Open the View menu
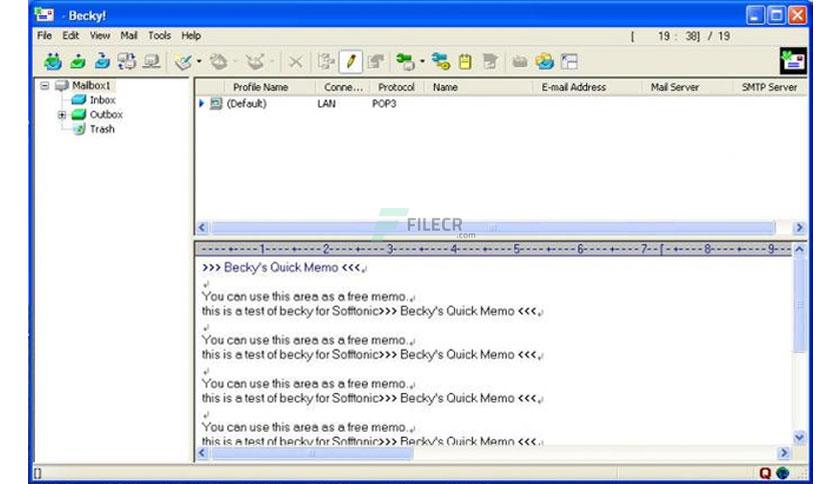836x484 pixels. coord(100,36)
